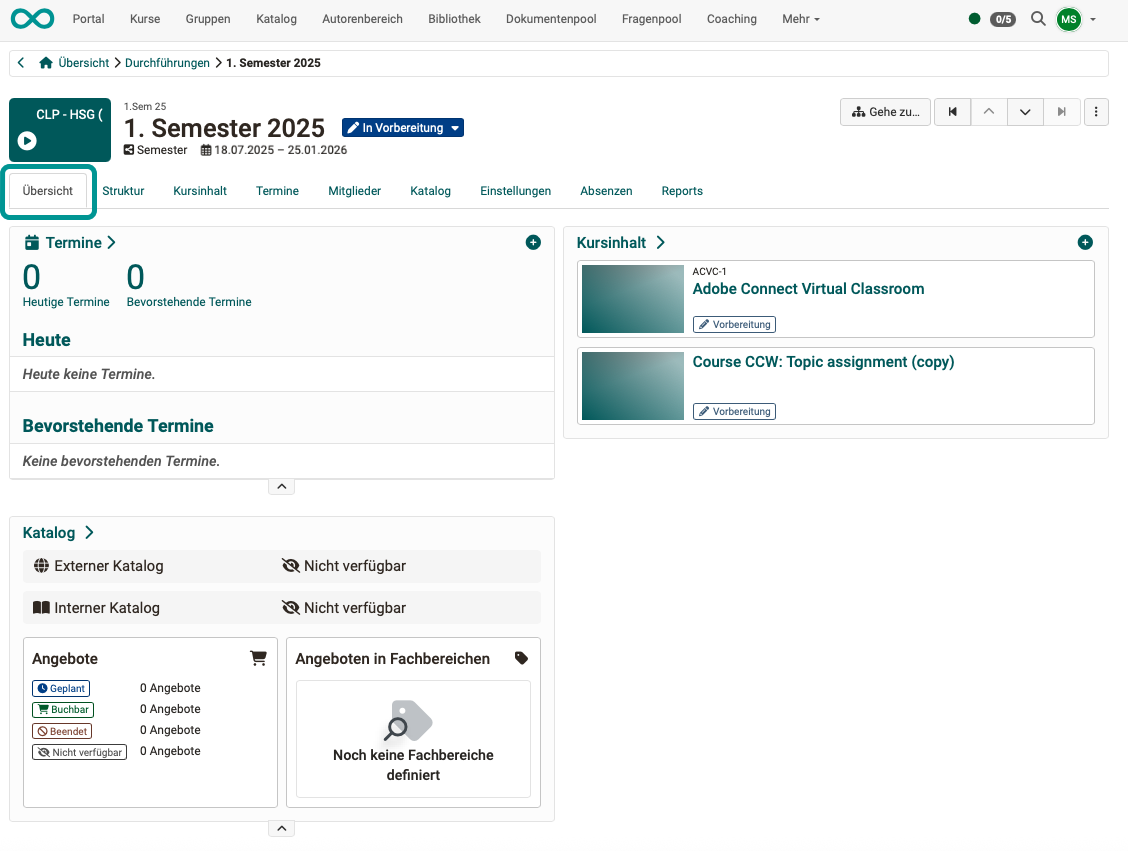Screen dimensions: 1128x851
Task: Toggle the Geplant filter chip
Action: point(60,688)
